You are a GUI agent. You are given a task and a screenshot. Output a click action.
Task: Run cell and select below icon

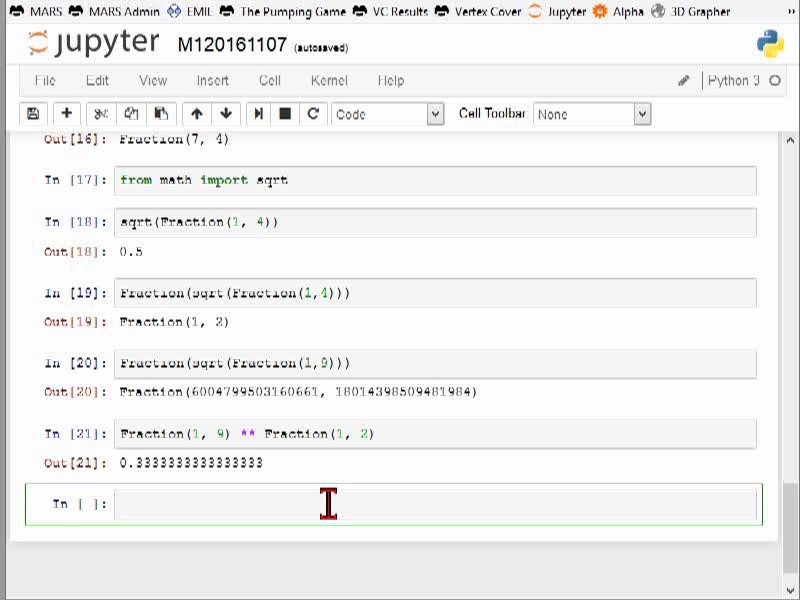[259, 114]
